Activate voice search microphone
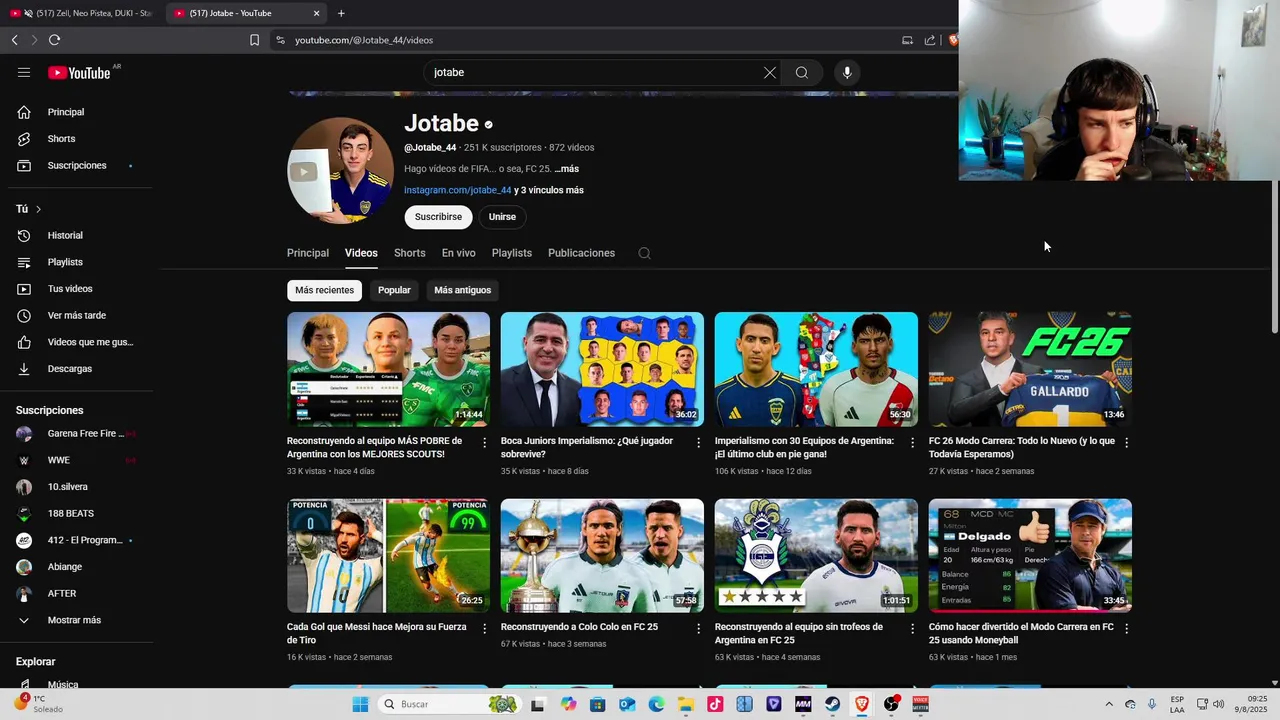Viewport: 1280px width, 720px height. (x=847, y=72)
